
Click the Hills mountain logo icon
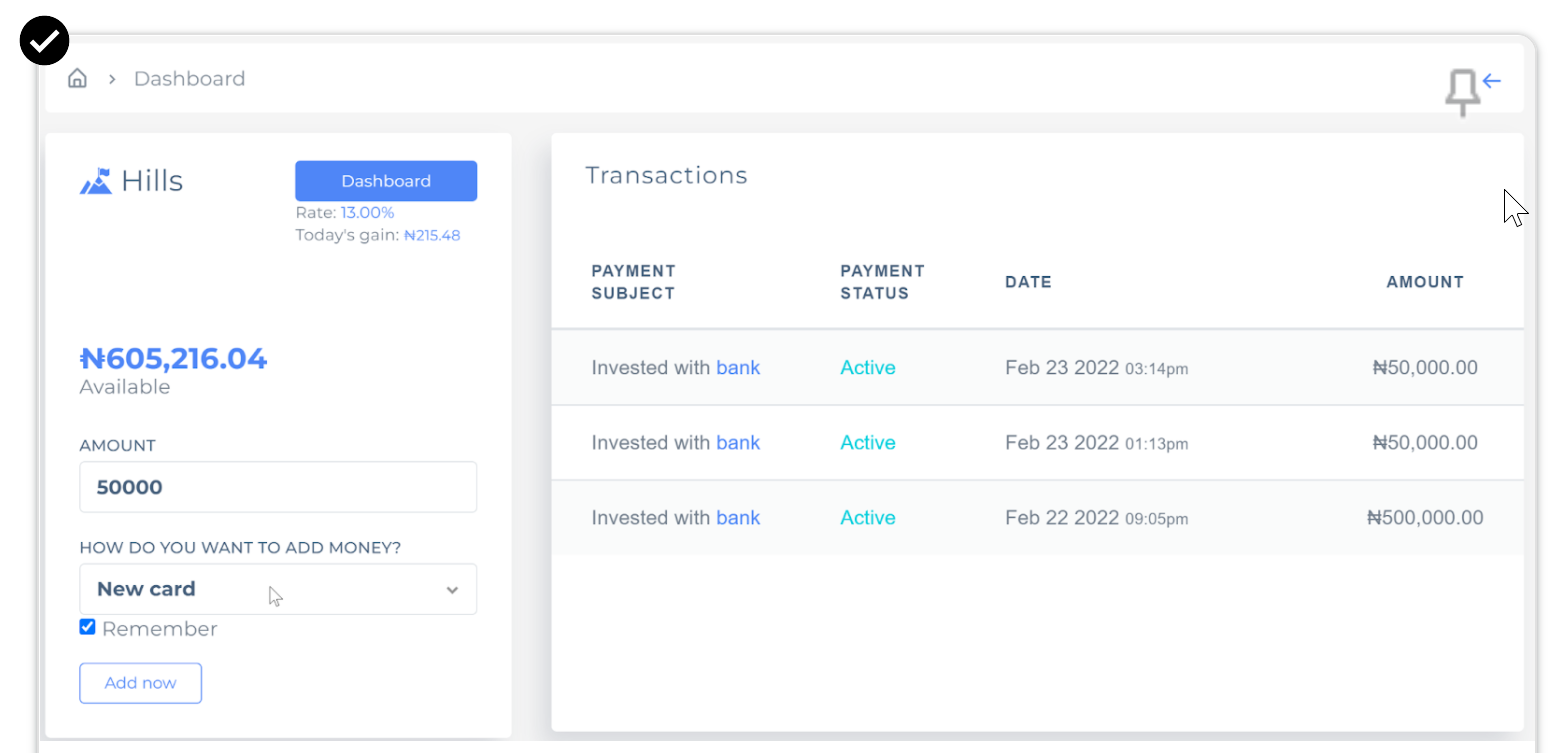(96, 181)
